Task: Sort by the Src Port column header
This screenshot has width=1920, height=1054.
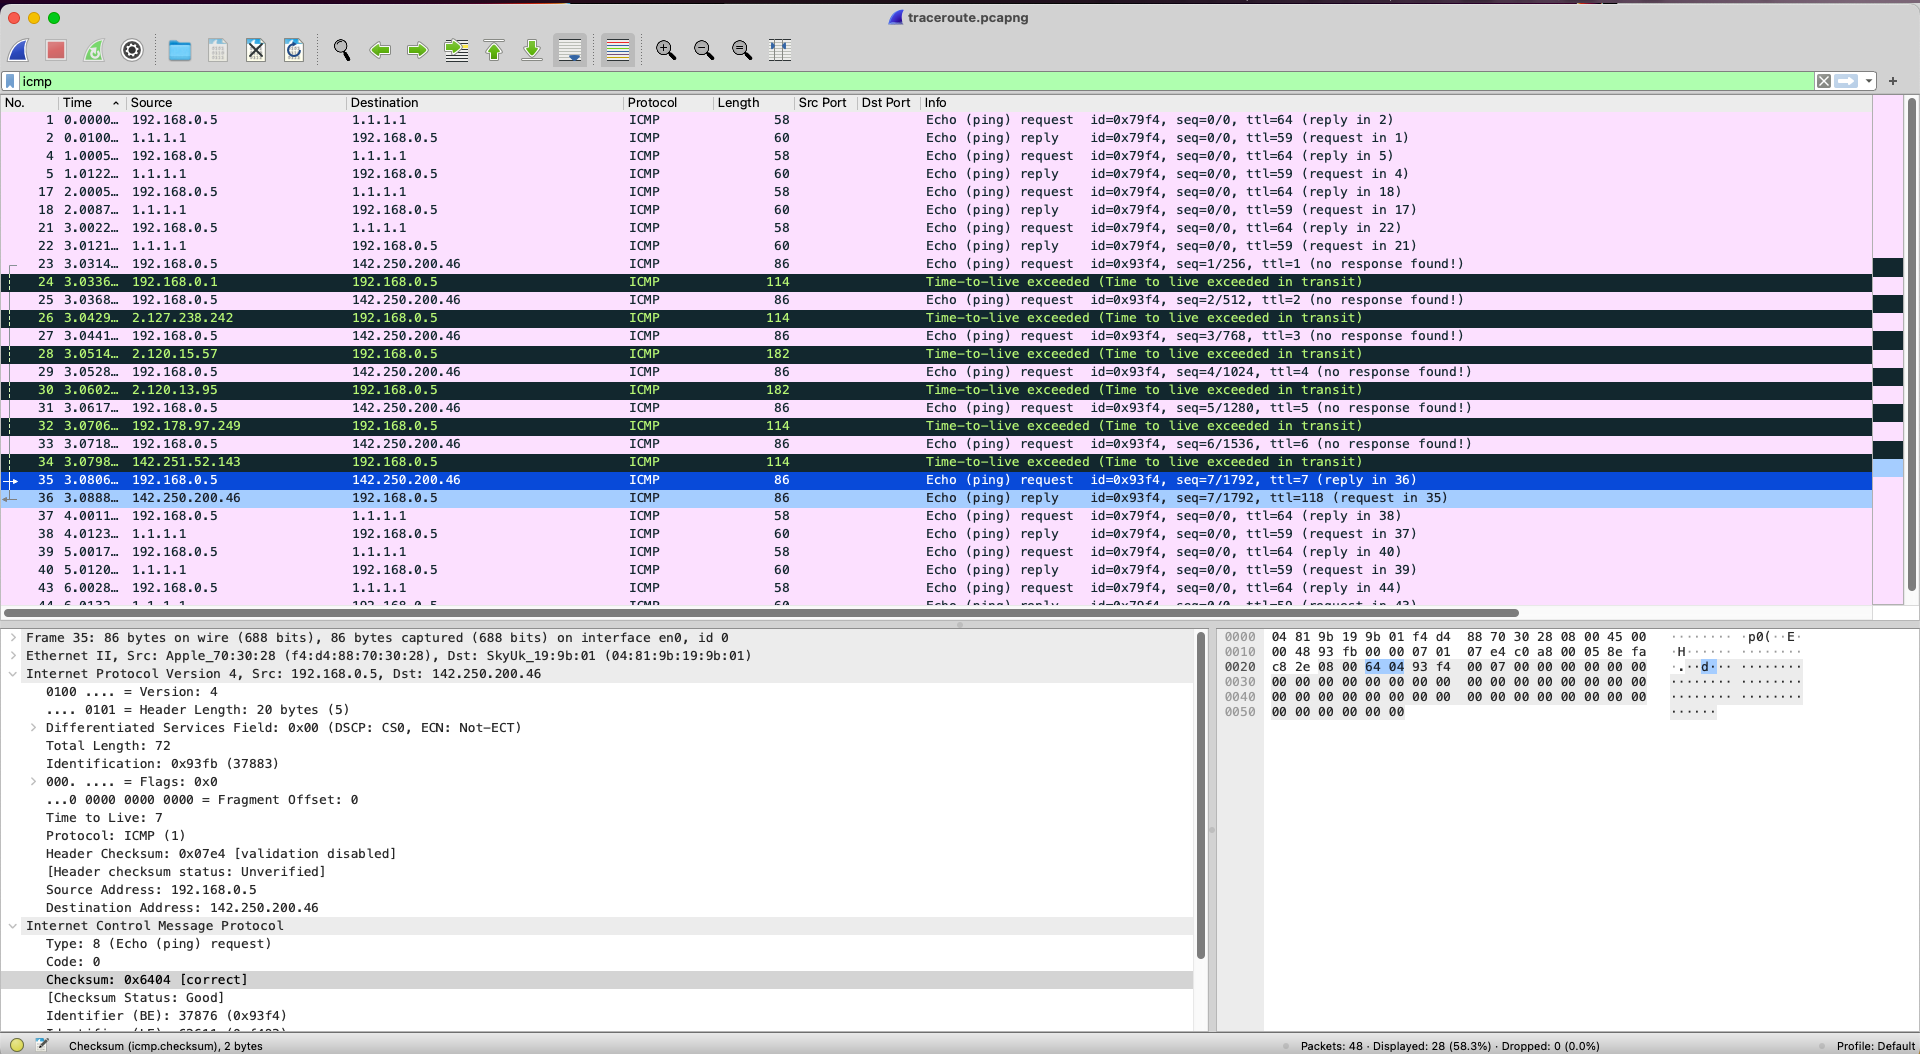Action: (826, 102)
